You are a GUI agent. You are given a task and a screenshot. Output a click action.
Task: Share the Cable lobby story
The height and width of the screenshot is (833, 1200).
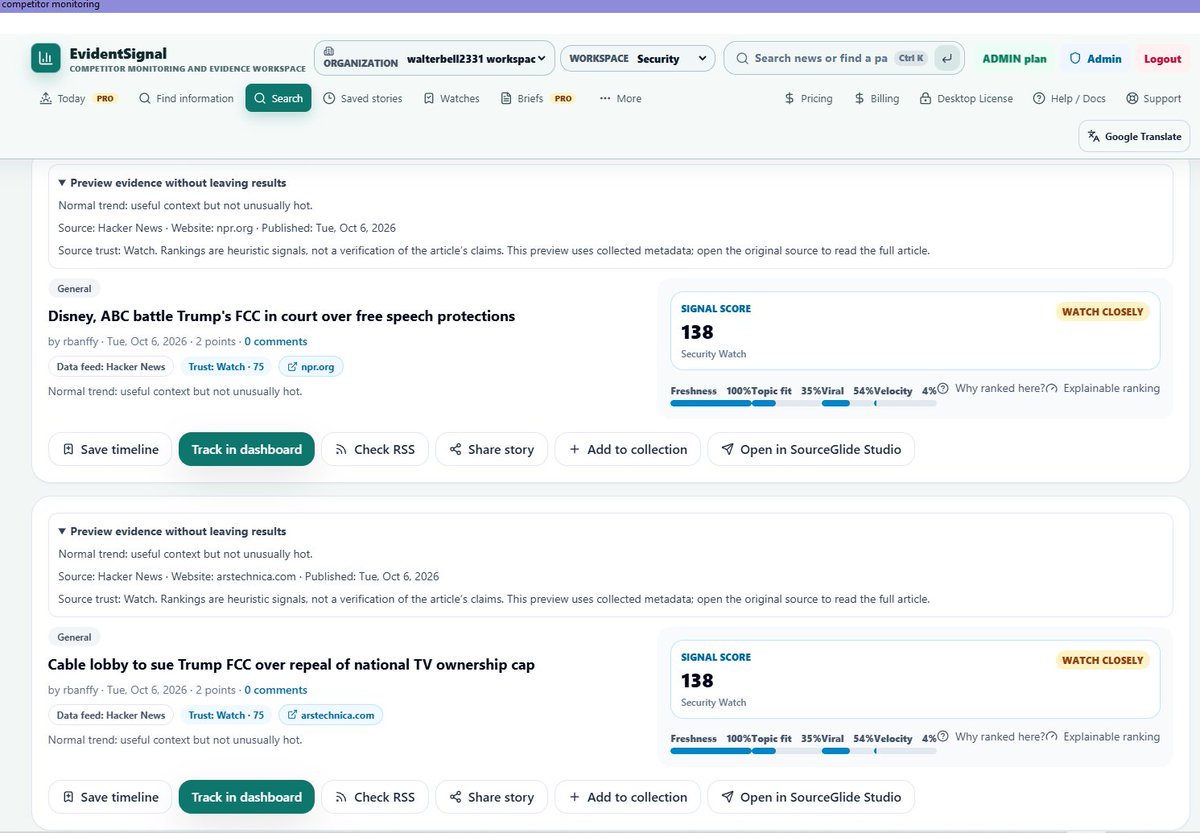[491, 797]
